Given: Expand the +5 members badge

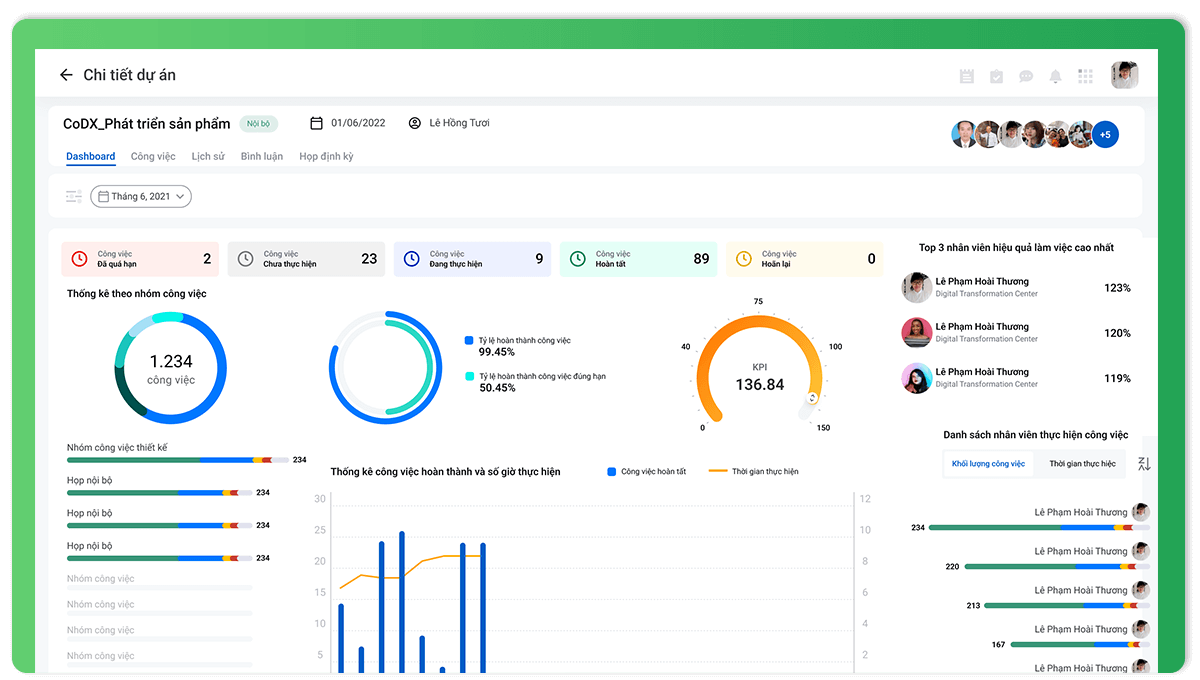Looking at the screenshot, I should click(x=1105, y=134).
